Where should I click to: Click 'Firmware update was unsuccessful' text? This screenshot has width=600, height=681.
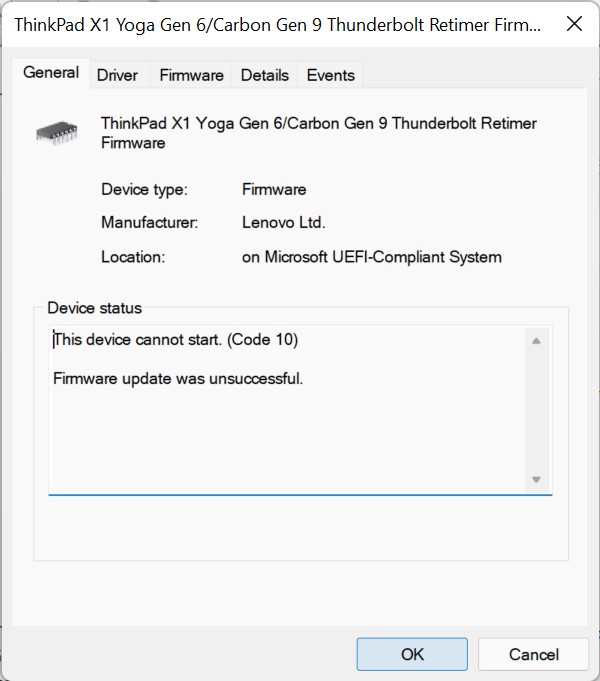178,379
